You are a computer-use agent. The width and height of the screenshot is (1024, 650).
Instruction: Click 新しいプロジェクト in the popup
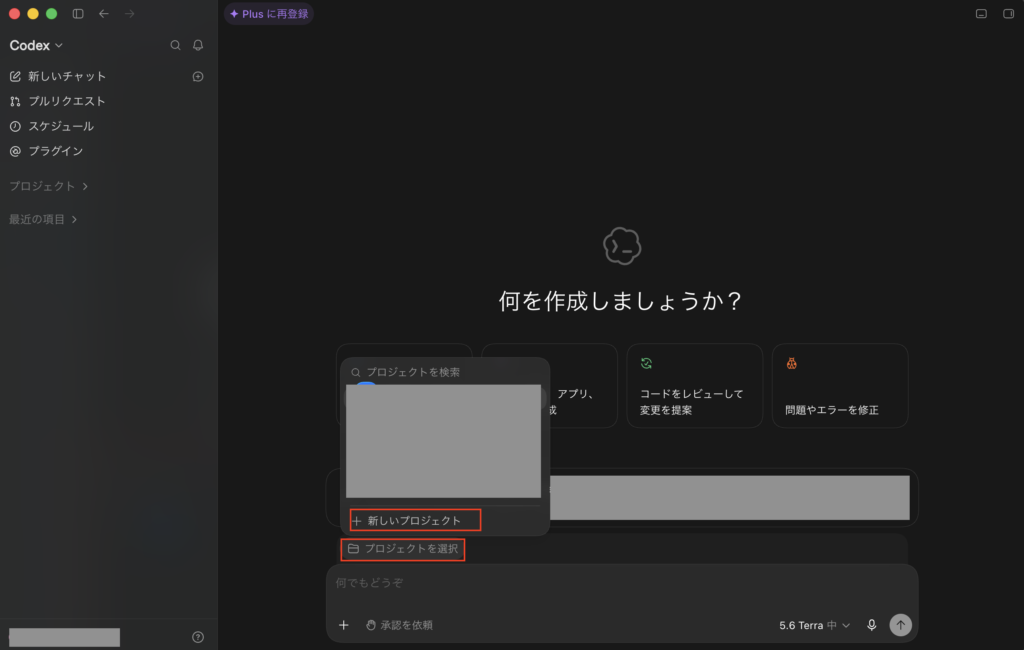415,521
